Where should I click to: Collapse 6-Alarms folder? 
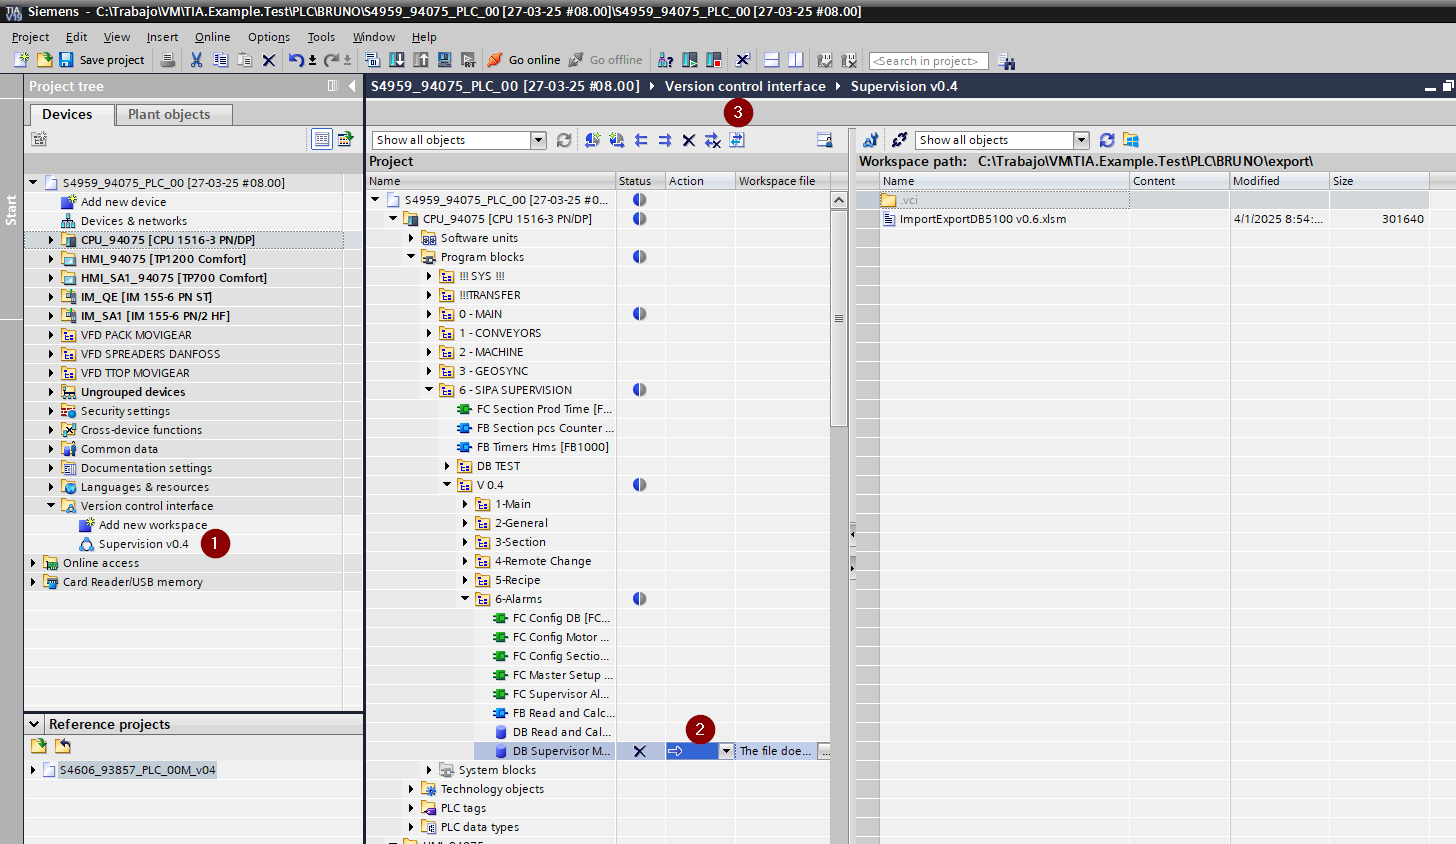(465, 599)
